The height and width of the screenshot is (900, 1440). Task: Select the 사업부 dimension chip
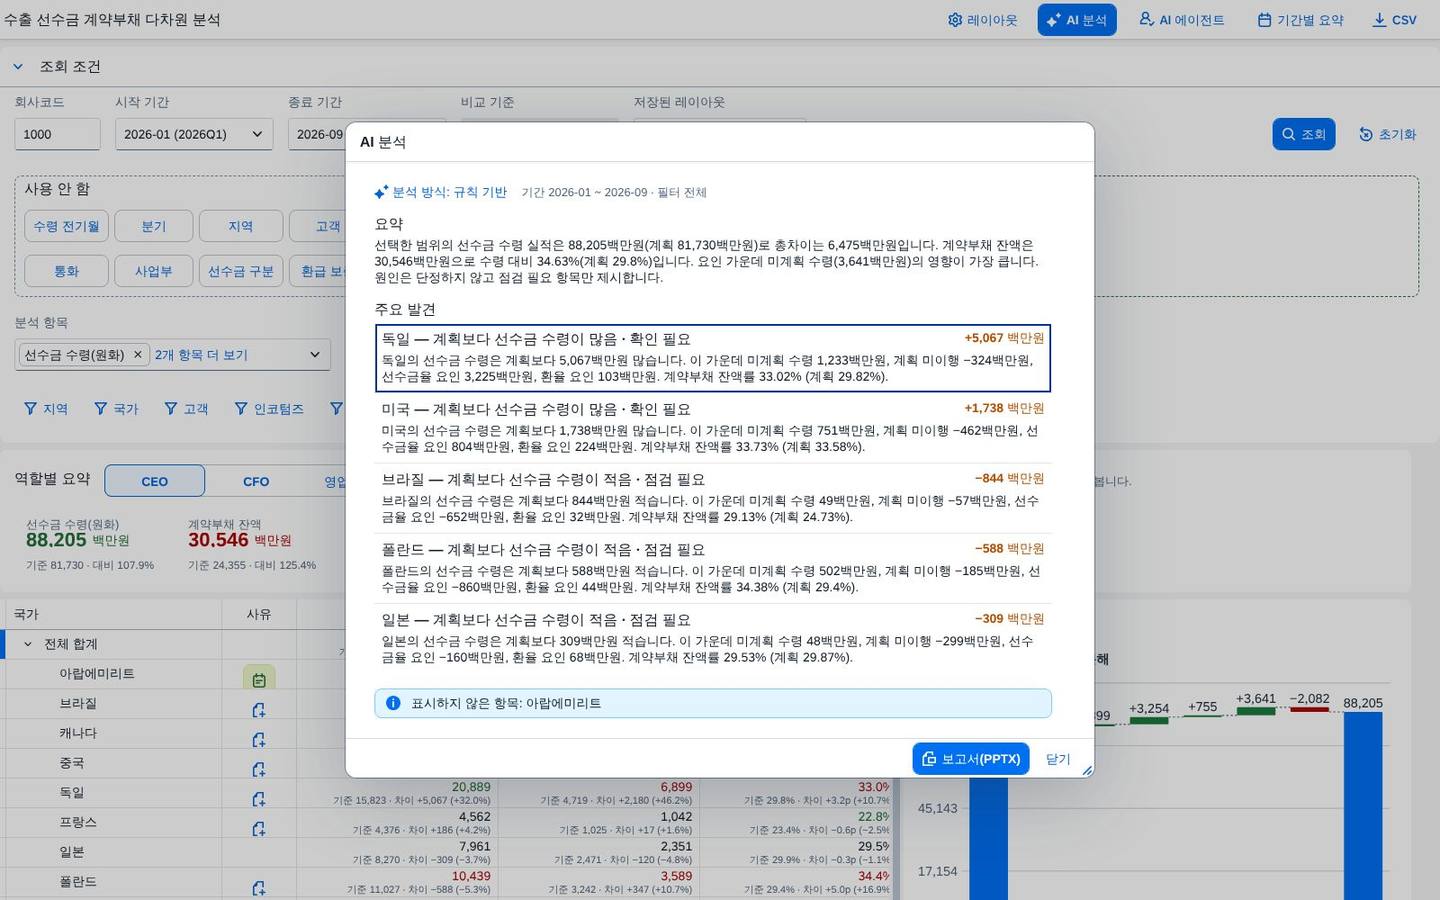pos(154,271)
